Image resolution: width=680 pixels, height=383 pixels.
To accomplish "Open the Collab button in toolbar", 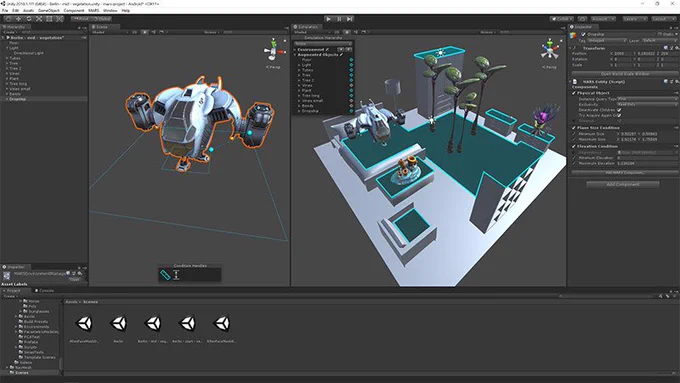I will pos(562,19).
